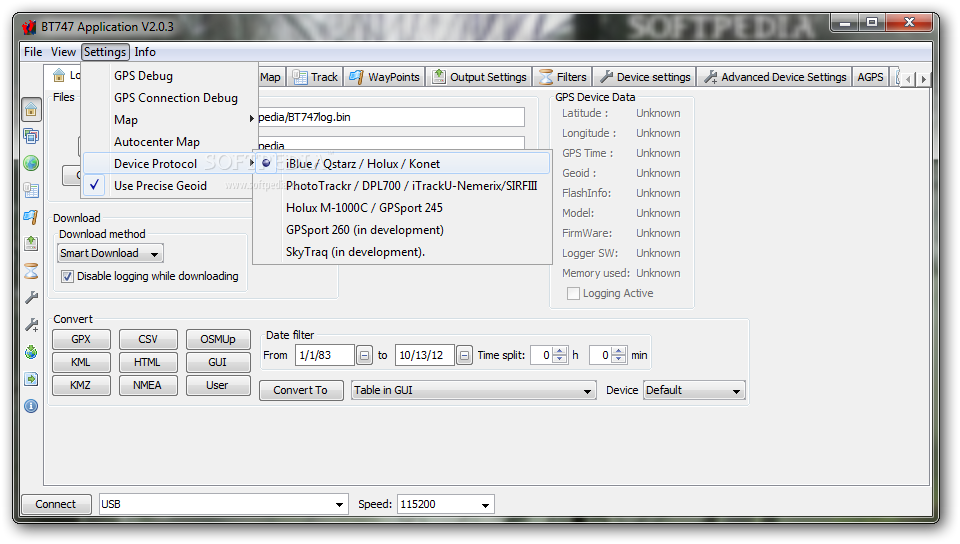Viewport: 960px width, 544px height.
Task: Open the Filters tab
Action: [x=563, y=76]
